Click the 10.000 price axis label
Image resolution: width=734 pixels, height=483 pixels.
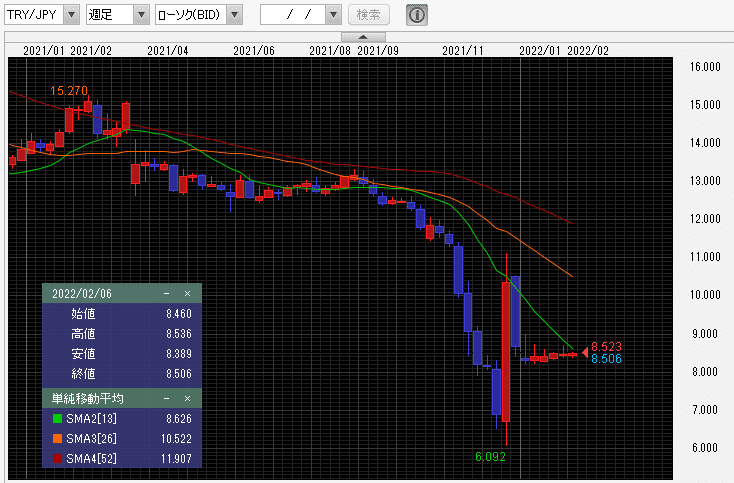coord(705,295)
